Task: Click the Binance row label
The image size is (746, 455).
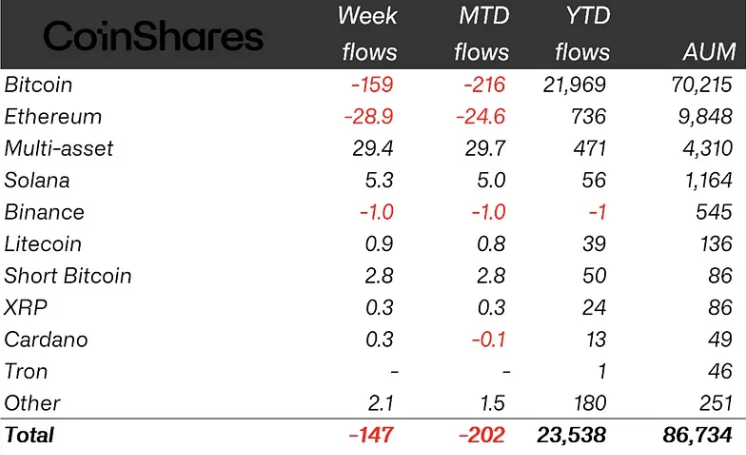Action: (x=44, y=212)
